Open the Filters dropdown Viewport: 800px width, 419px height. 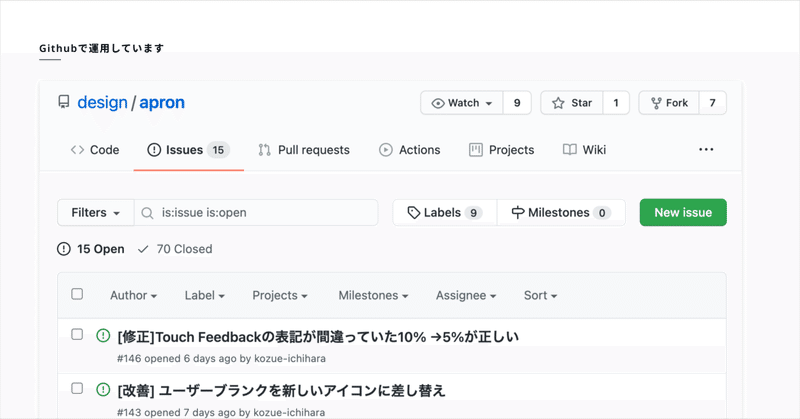tap(95, 212)
